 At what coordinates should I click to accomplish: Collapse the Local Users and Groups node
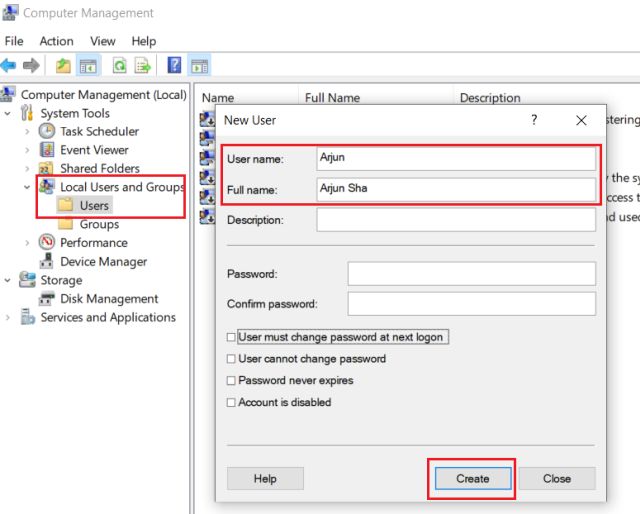(26, 187)
